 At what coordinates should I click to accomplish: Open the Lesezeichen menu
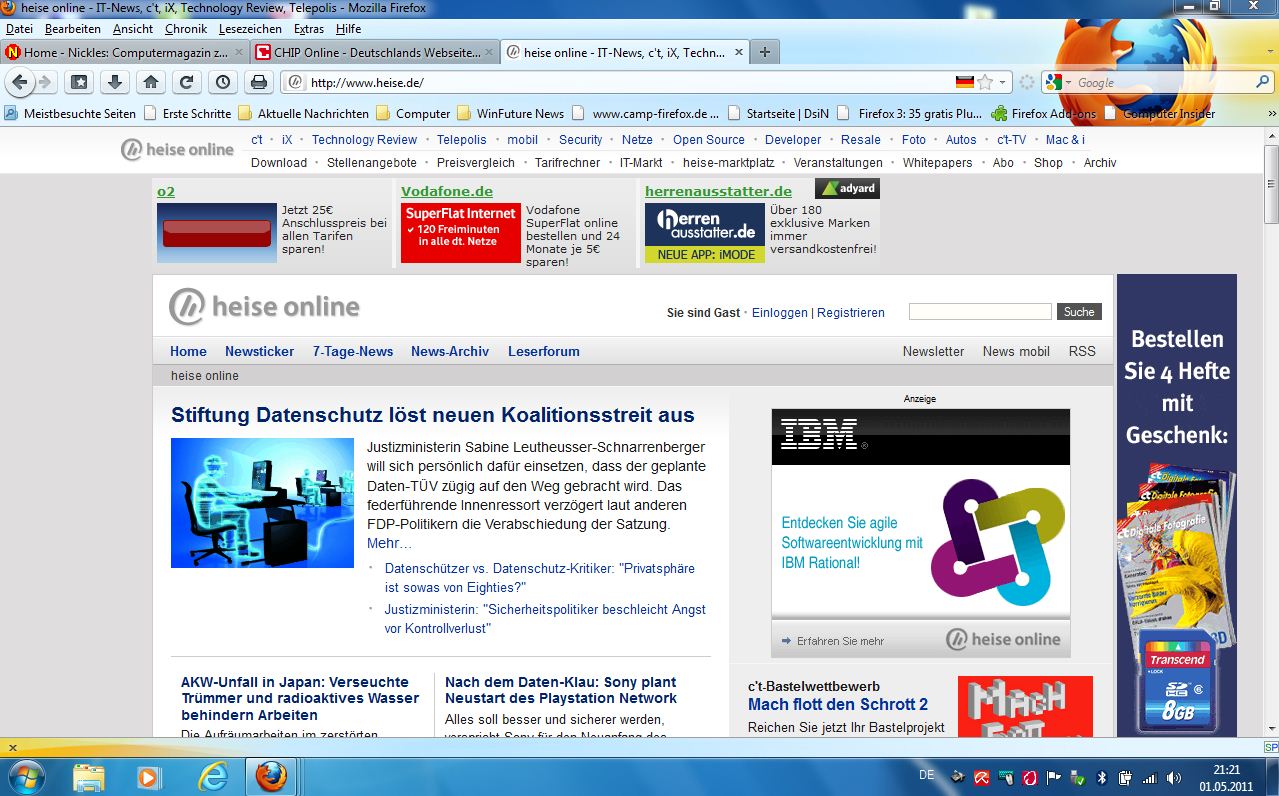tap(250, 29)
